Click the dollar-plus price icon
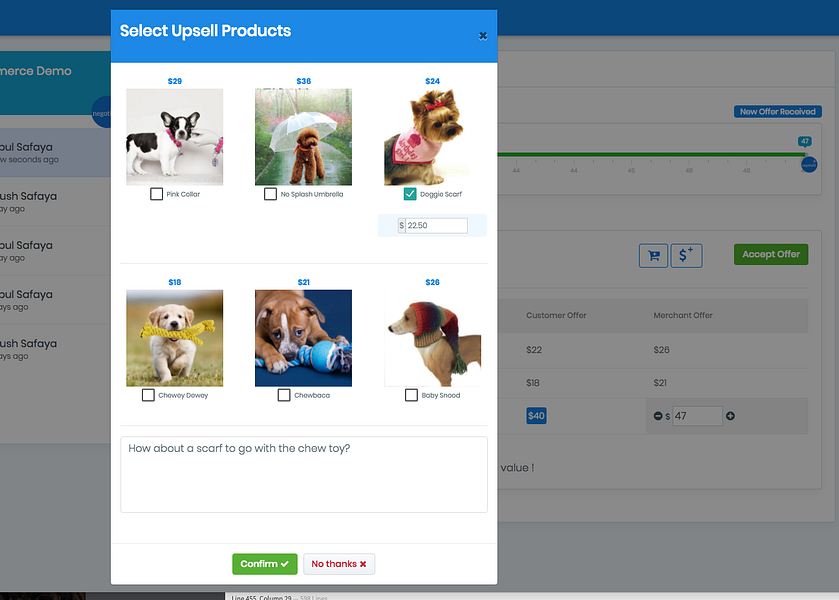 tap(686, 255)
